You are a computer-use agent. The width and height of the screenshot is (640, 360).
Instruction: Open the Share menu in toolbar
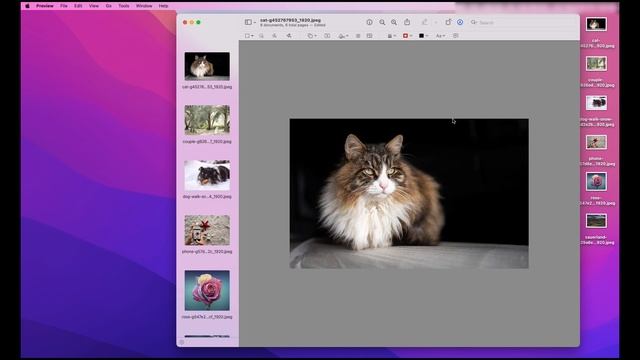[x=407, y=22]
